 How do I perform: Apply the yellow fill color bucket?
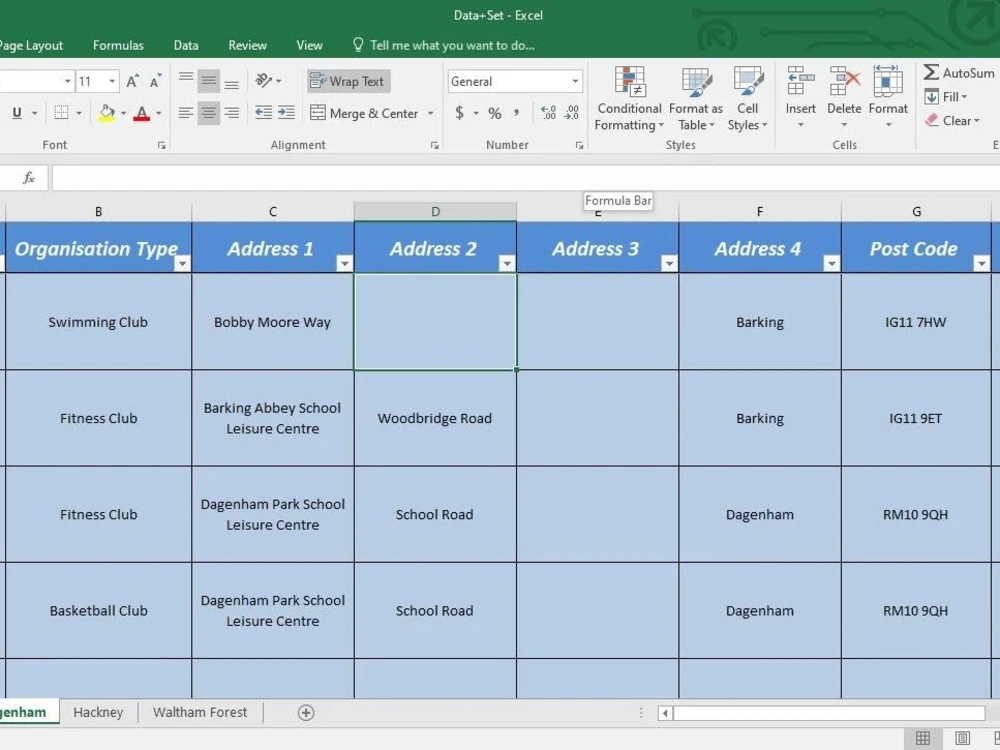click(x=107, y=113)
